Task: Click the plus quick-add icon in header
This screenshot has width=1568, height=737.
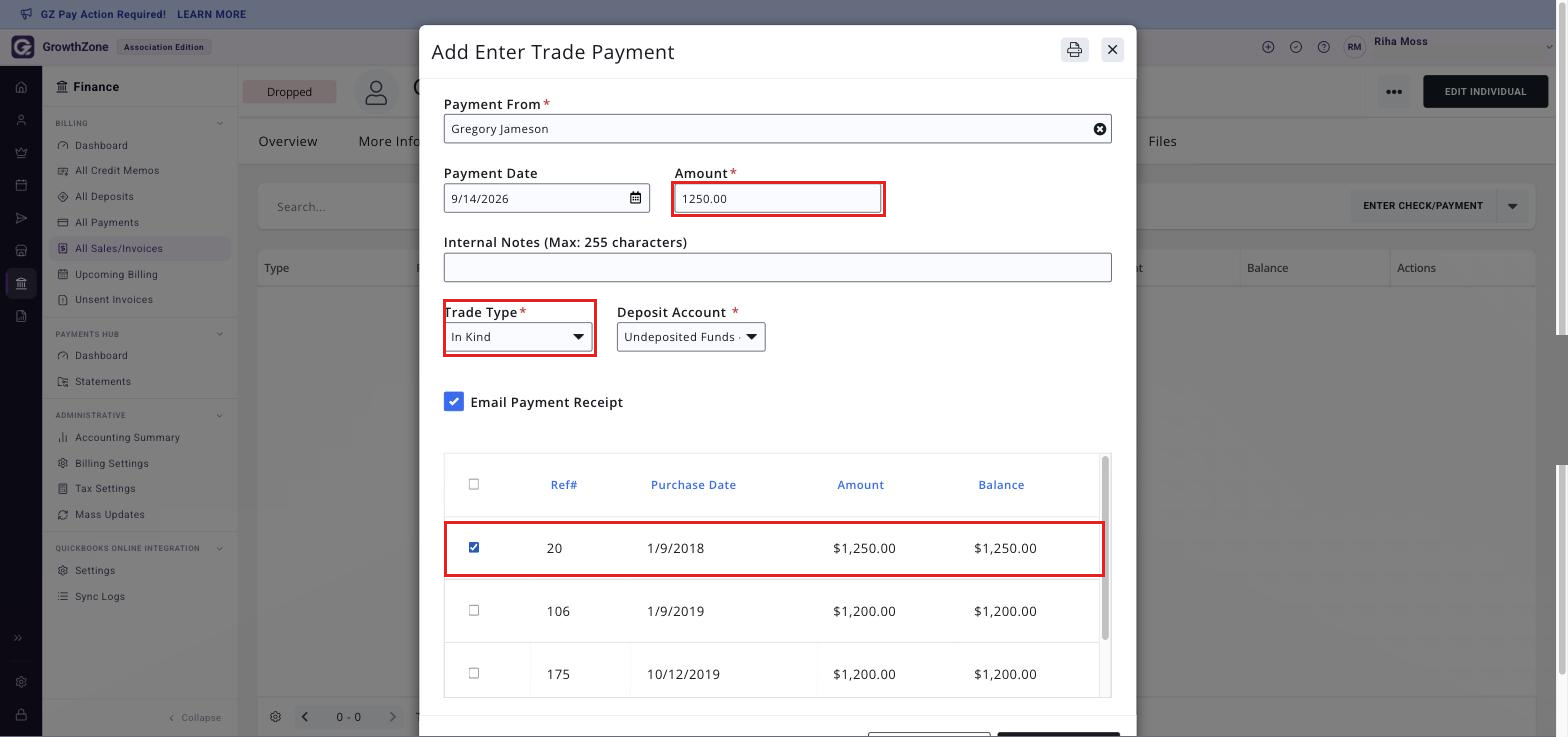Action: (x=1268, y=47)
